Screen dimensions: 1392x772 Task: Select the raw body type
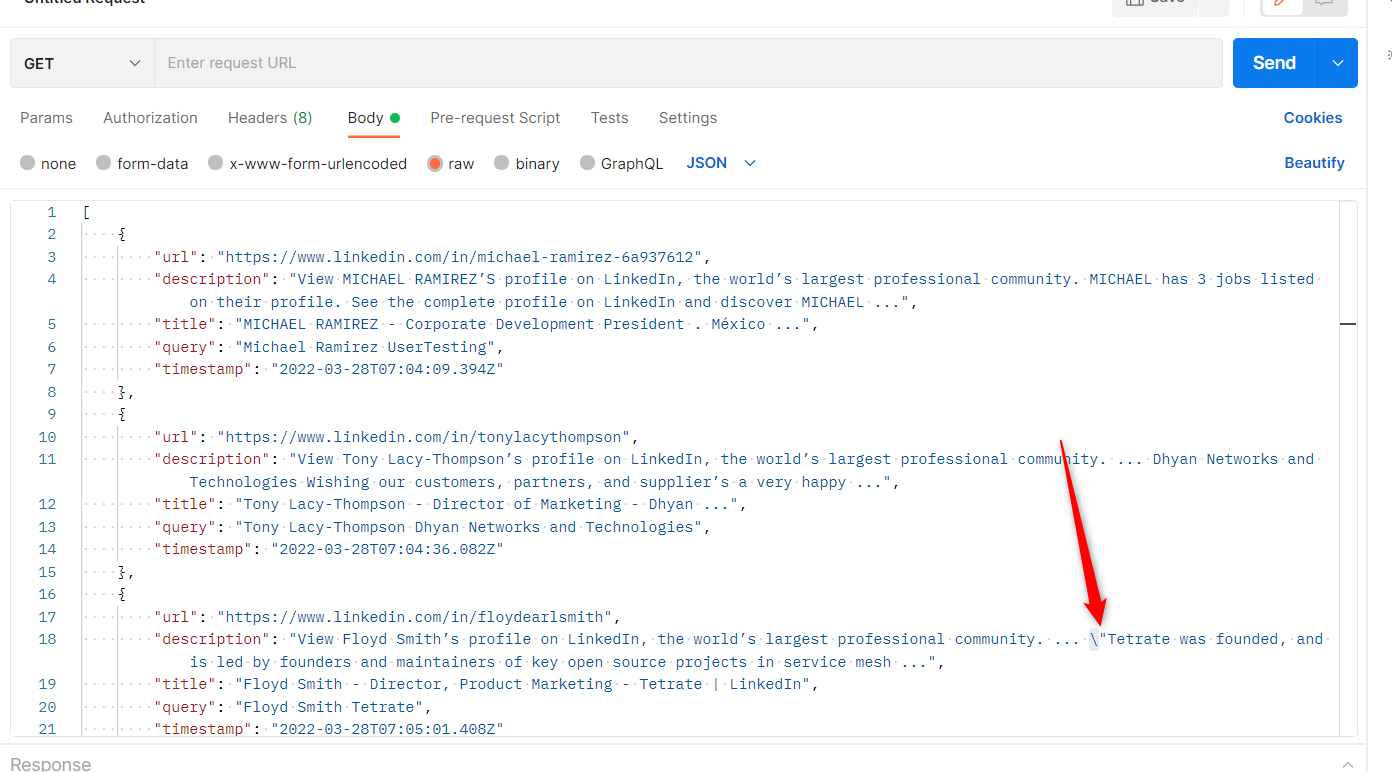(x=451, y=163)
